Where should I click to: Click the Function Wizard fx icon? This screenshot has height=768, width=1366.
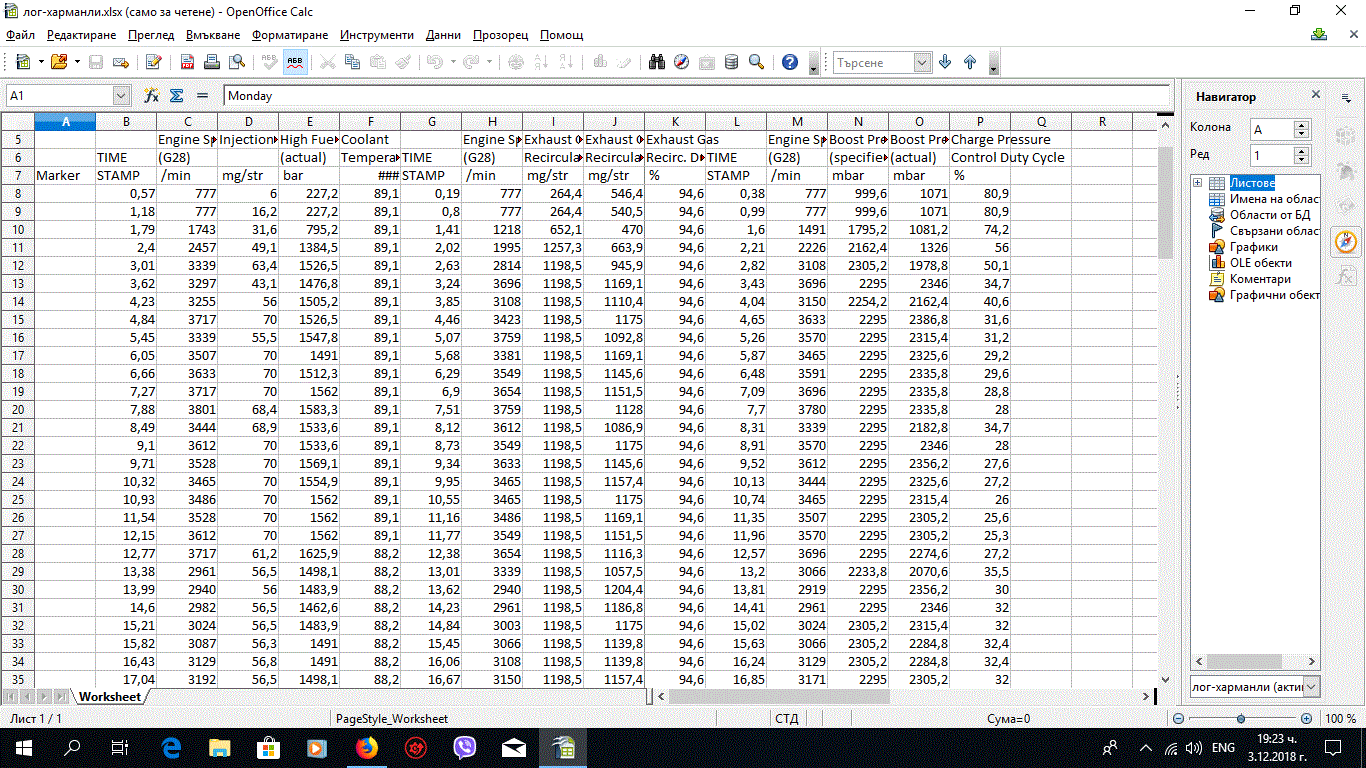click(152, 96)
